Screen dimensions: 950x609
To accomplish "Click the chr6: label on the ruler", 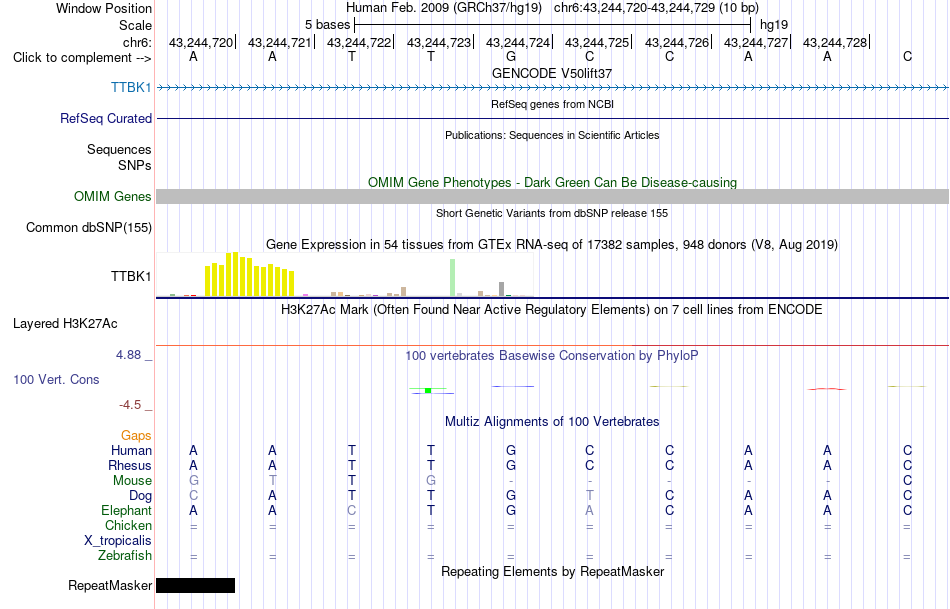I will [x=137, y=42].
